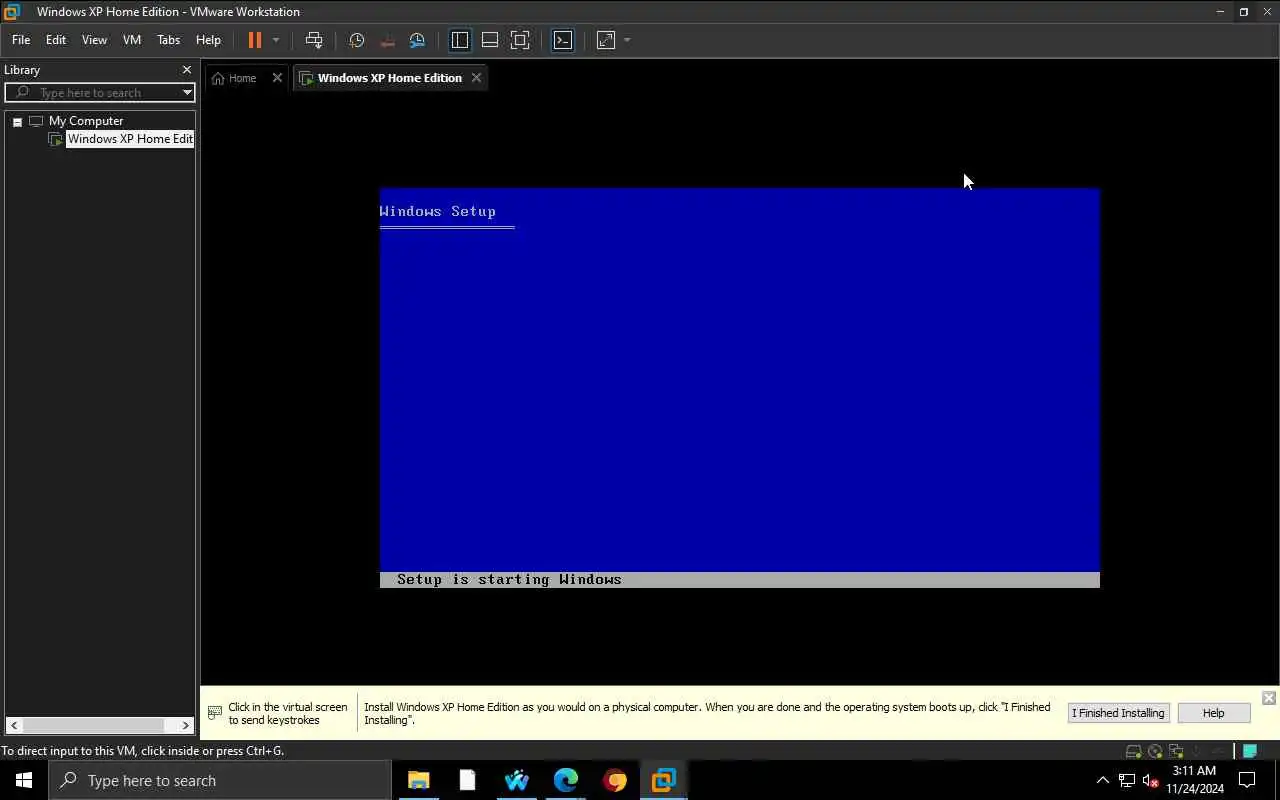
Task: Click the teal message log icon
Action: tap(1250, 751)
